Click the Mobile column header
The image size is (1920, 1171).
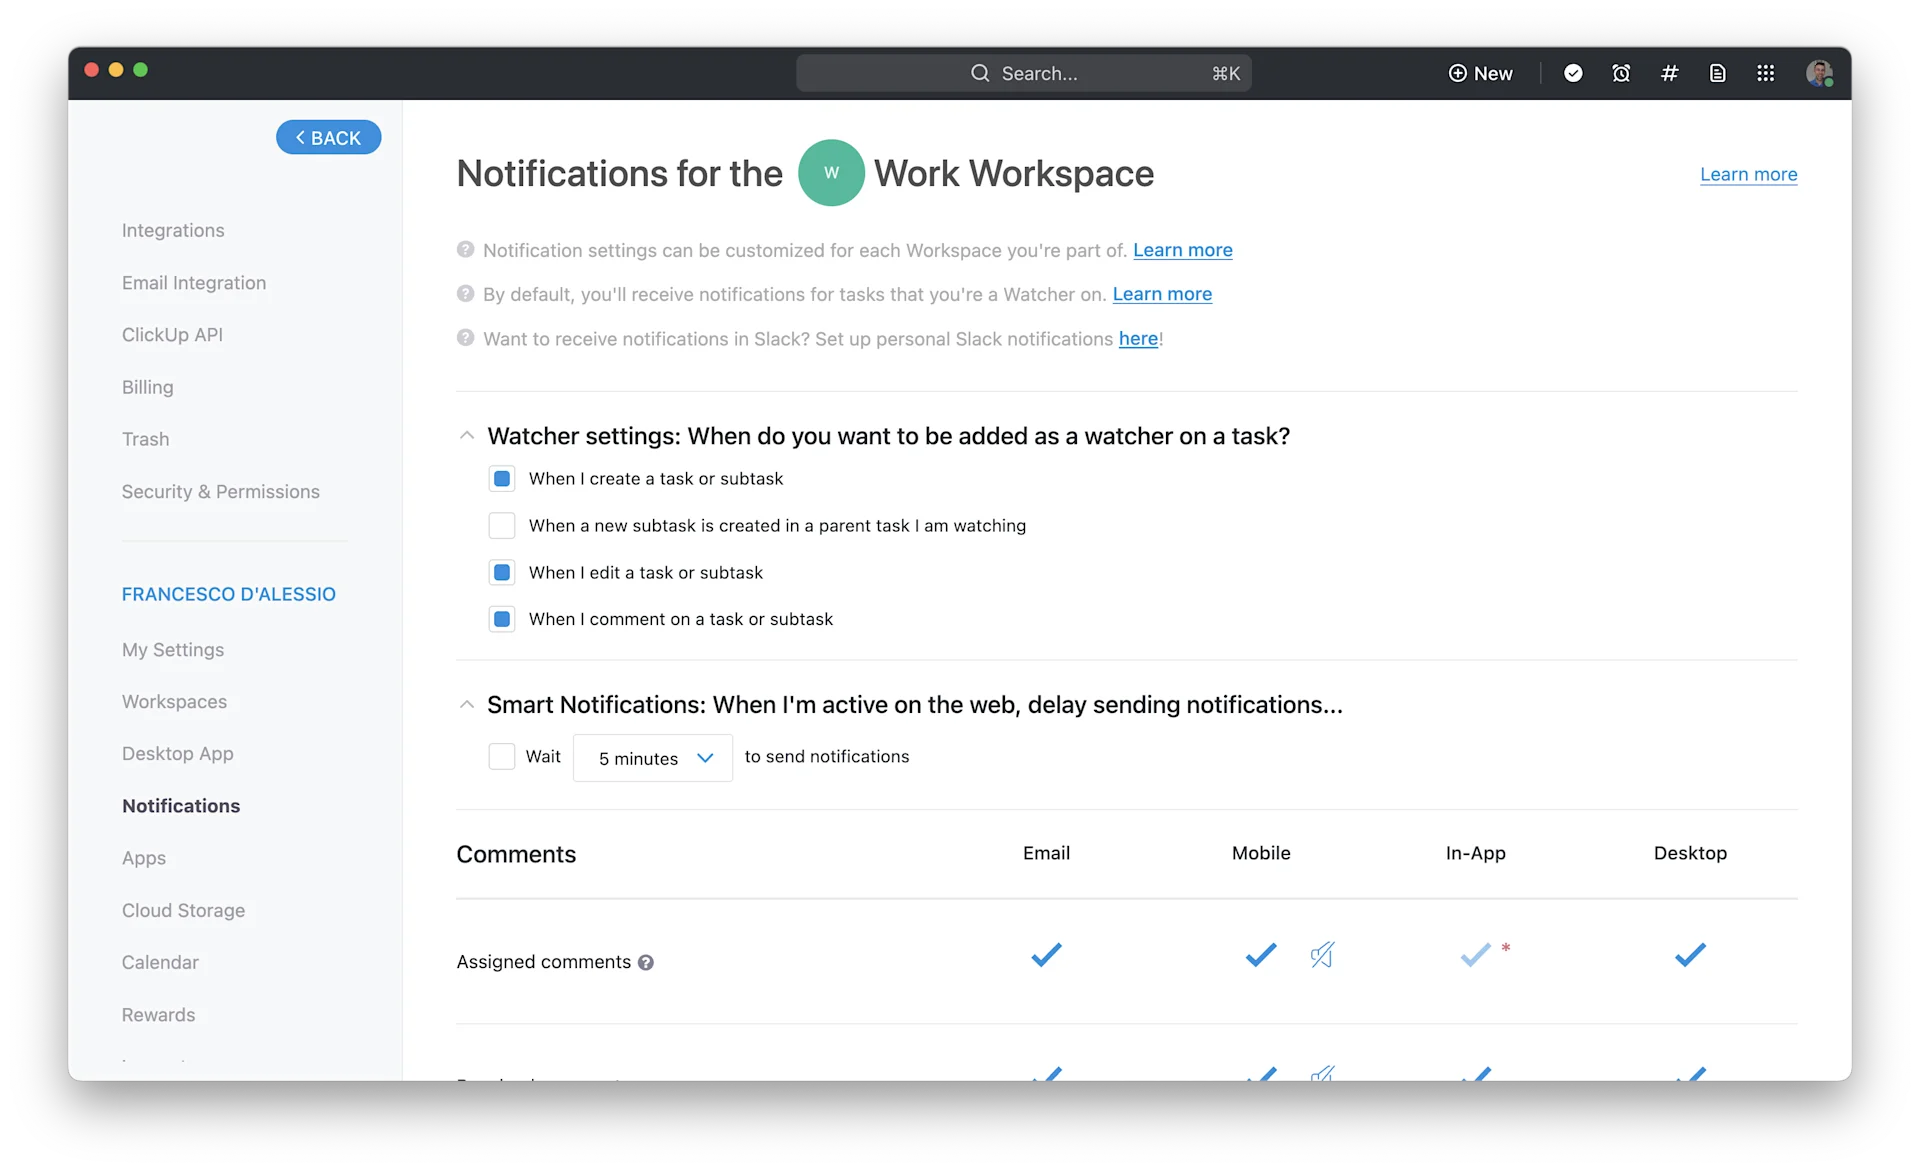point(1261,853)
